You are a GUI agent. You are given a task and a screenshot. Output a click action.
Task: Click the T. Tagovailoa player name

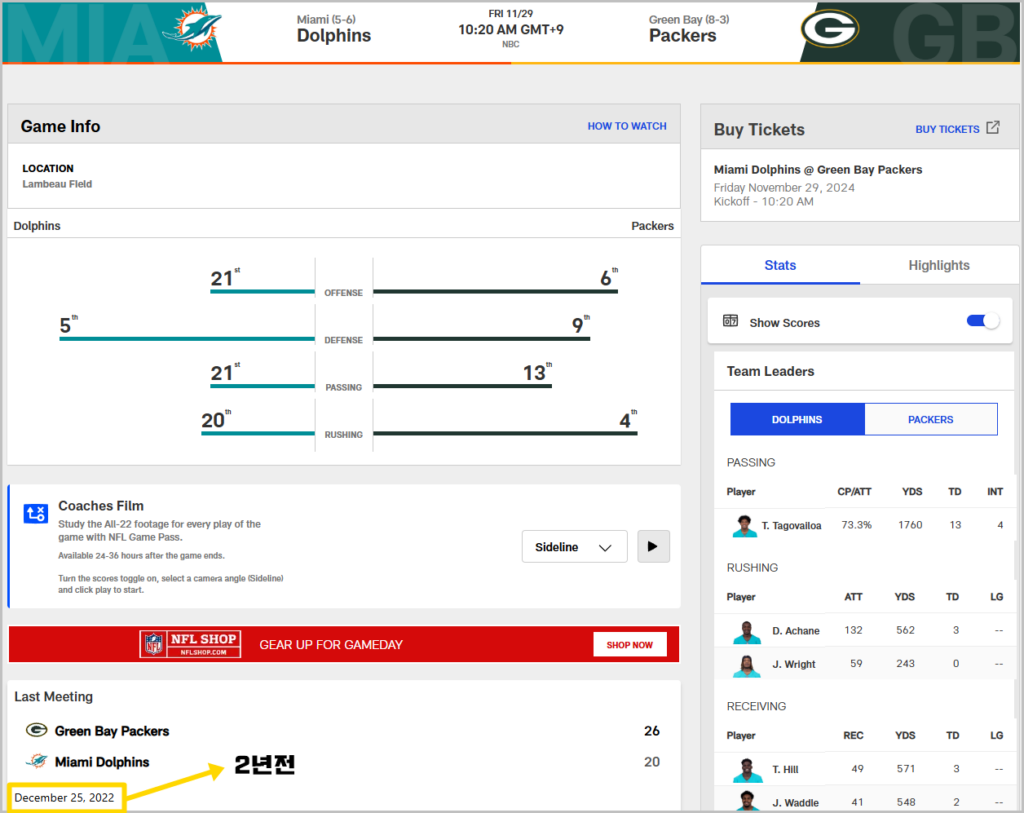[792, 526]
